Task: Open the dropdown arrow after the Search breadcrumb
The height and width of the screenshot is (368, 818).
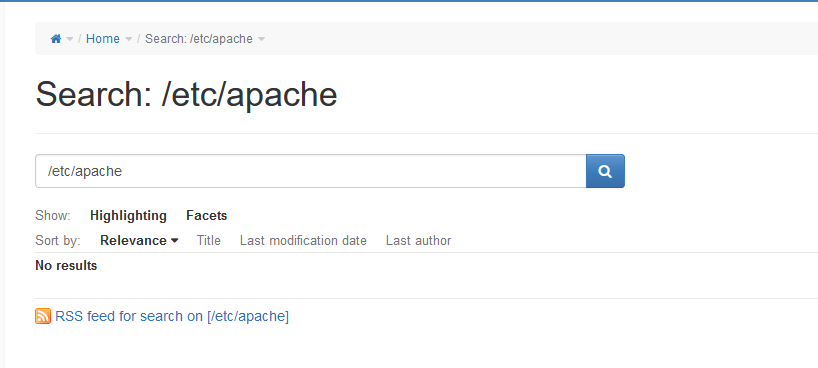Action: coord(261,39)
